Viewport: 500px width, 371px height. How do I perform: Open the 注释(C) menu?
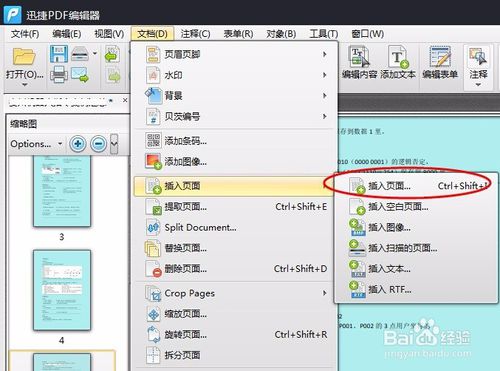(195, 34)
